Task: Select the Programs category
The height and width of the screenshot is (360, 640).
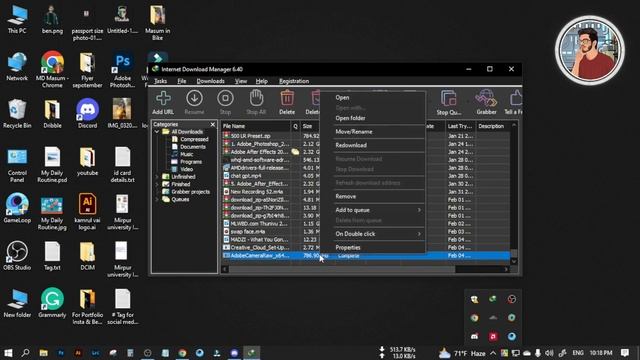Action: tap(191, 162)
